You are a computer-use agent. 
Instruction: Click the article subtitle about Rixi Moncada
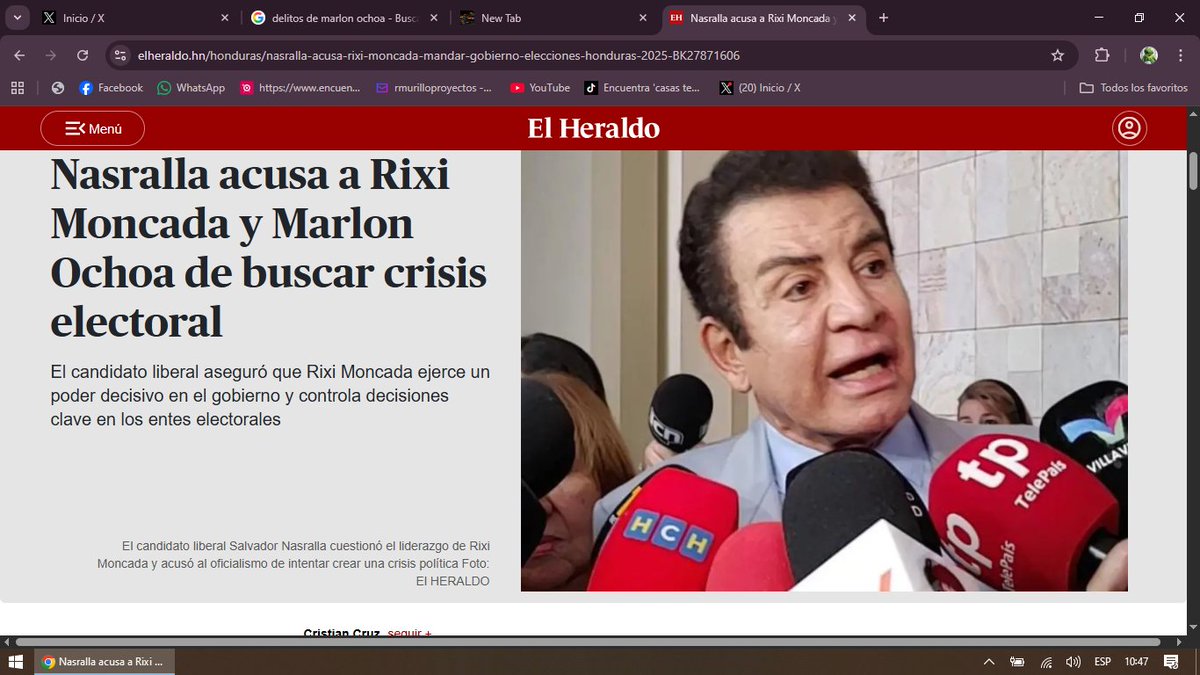pyautogui.click(x=270, y=396)
